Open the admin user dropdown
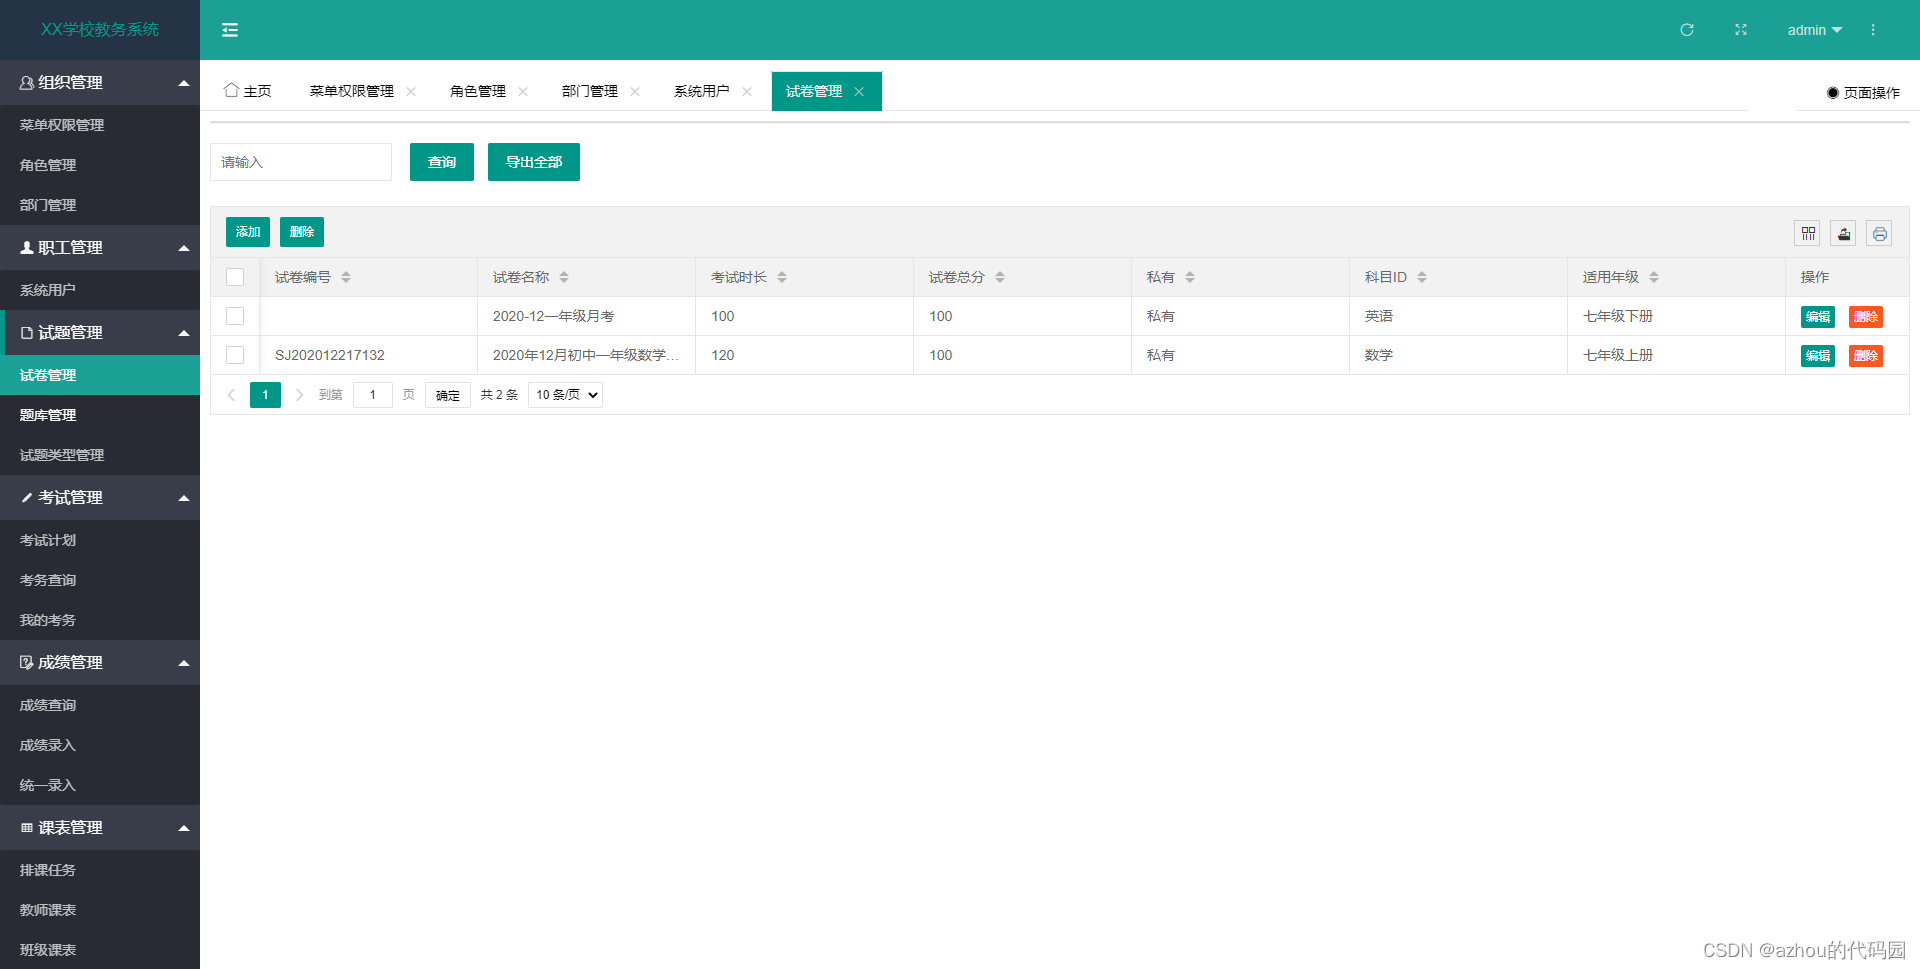 coord(1814,30)
